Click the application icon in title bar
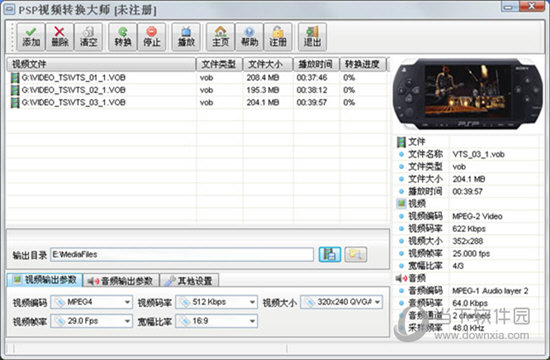 (9, 9)
